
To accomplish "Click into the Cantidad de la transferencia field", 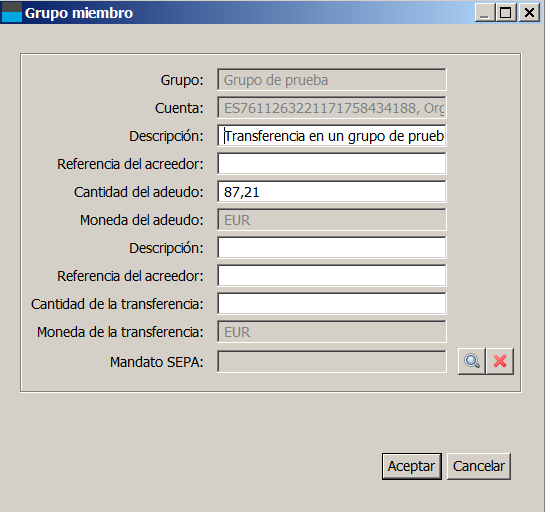I will point(332,303).
